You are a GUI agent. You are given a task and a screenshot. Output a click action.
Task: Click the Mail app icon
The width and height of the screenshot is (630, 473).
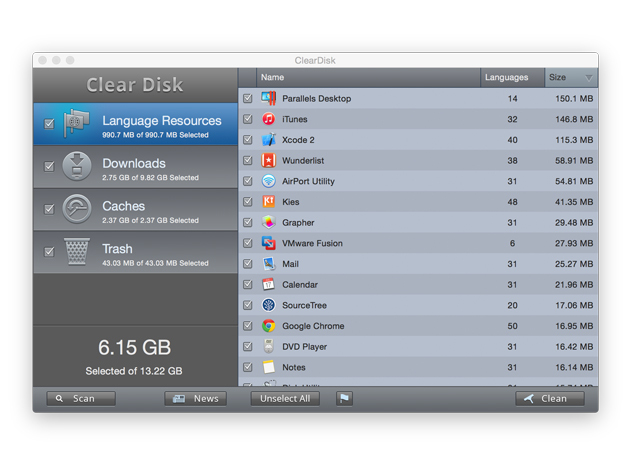(x=268, y=264)
